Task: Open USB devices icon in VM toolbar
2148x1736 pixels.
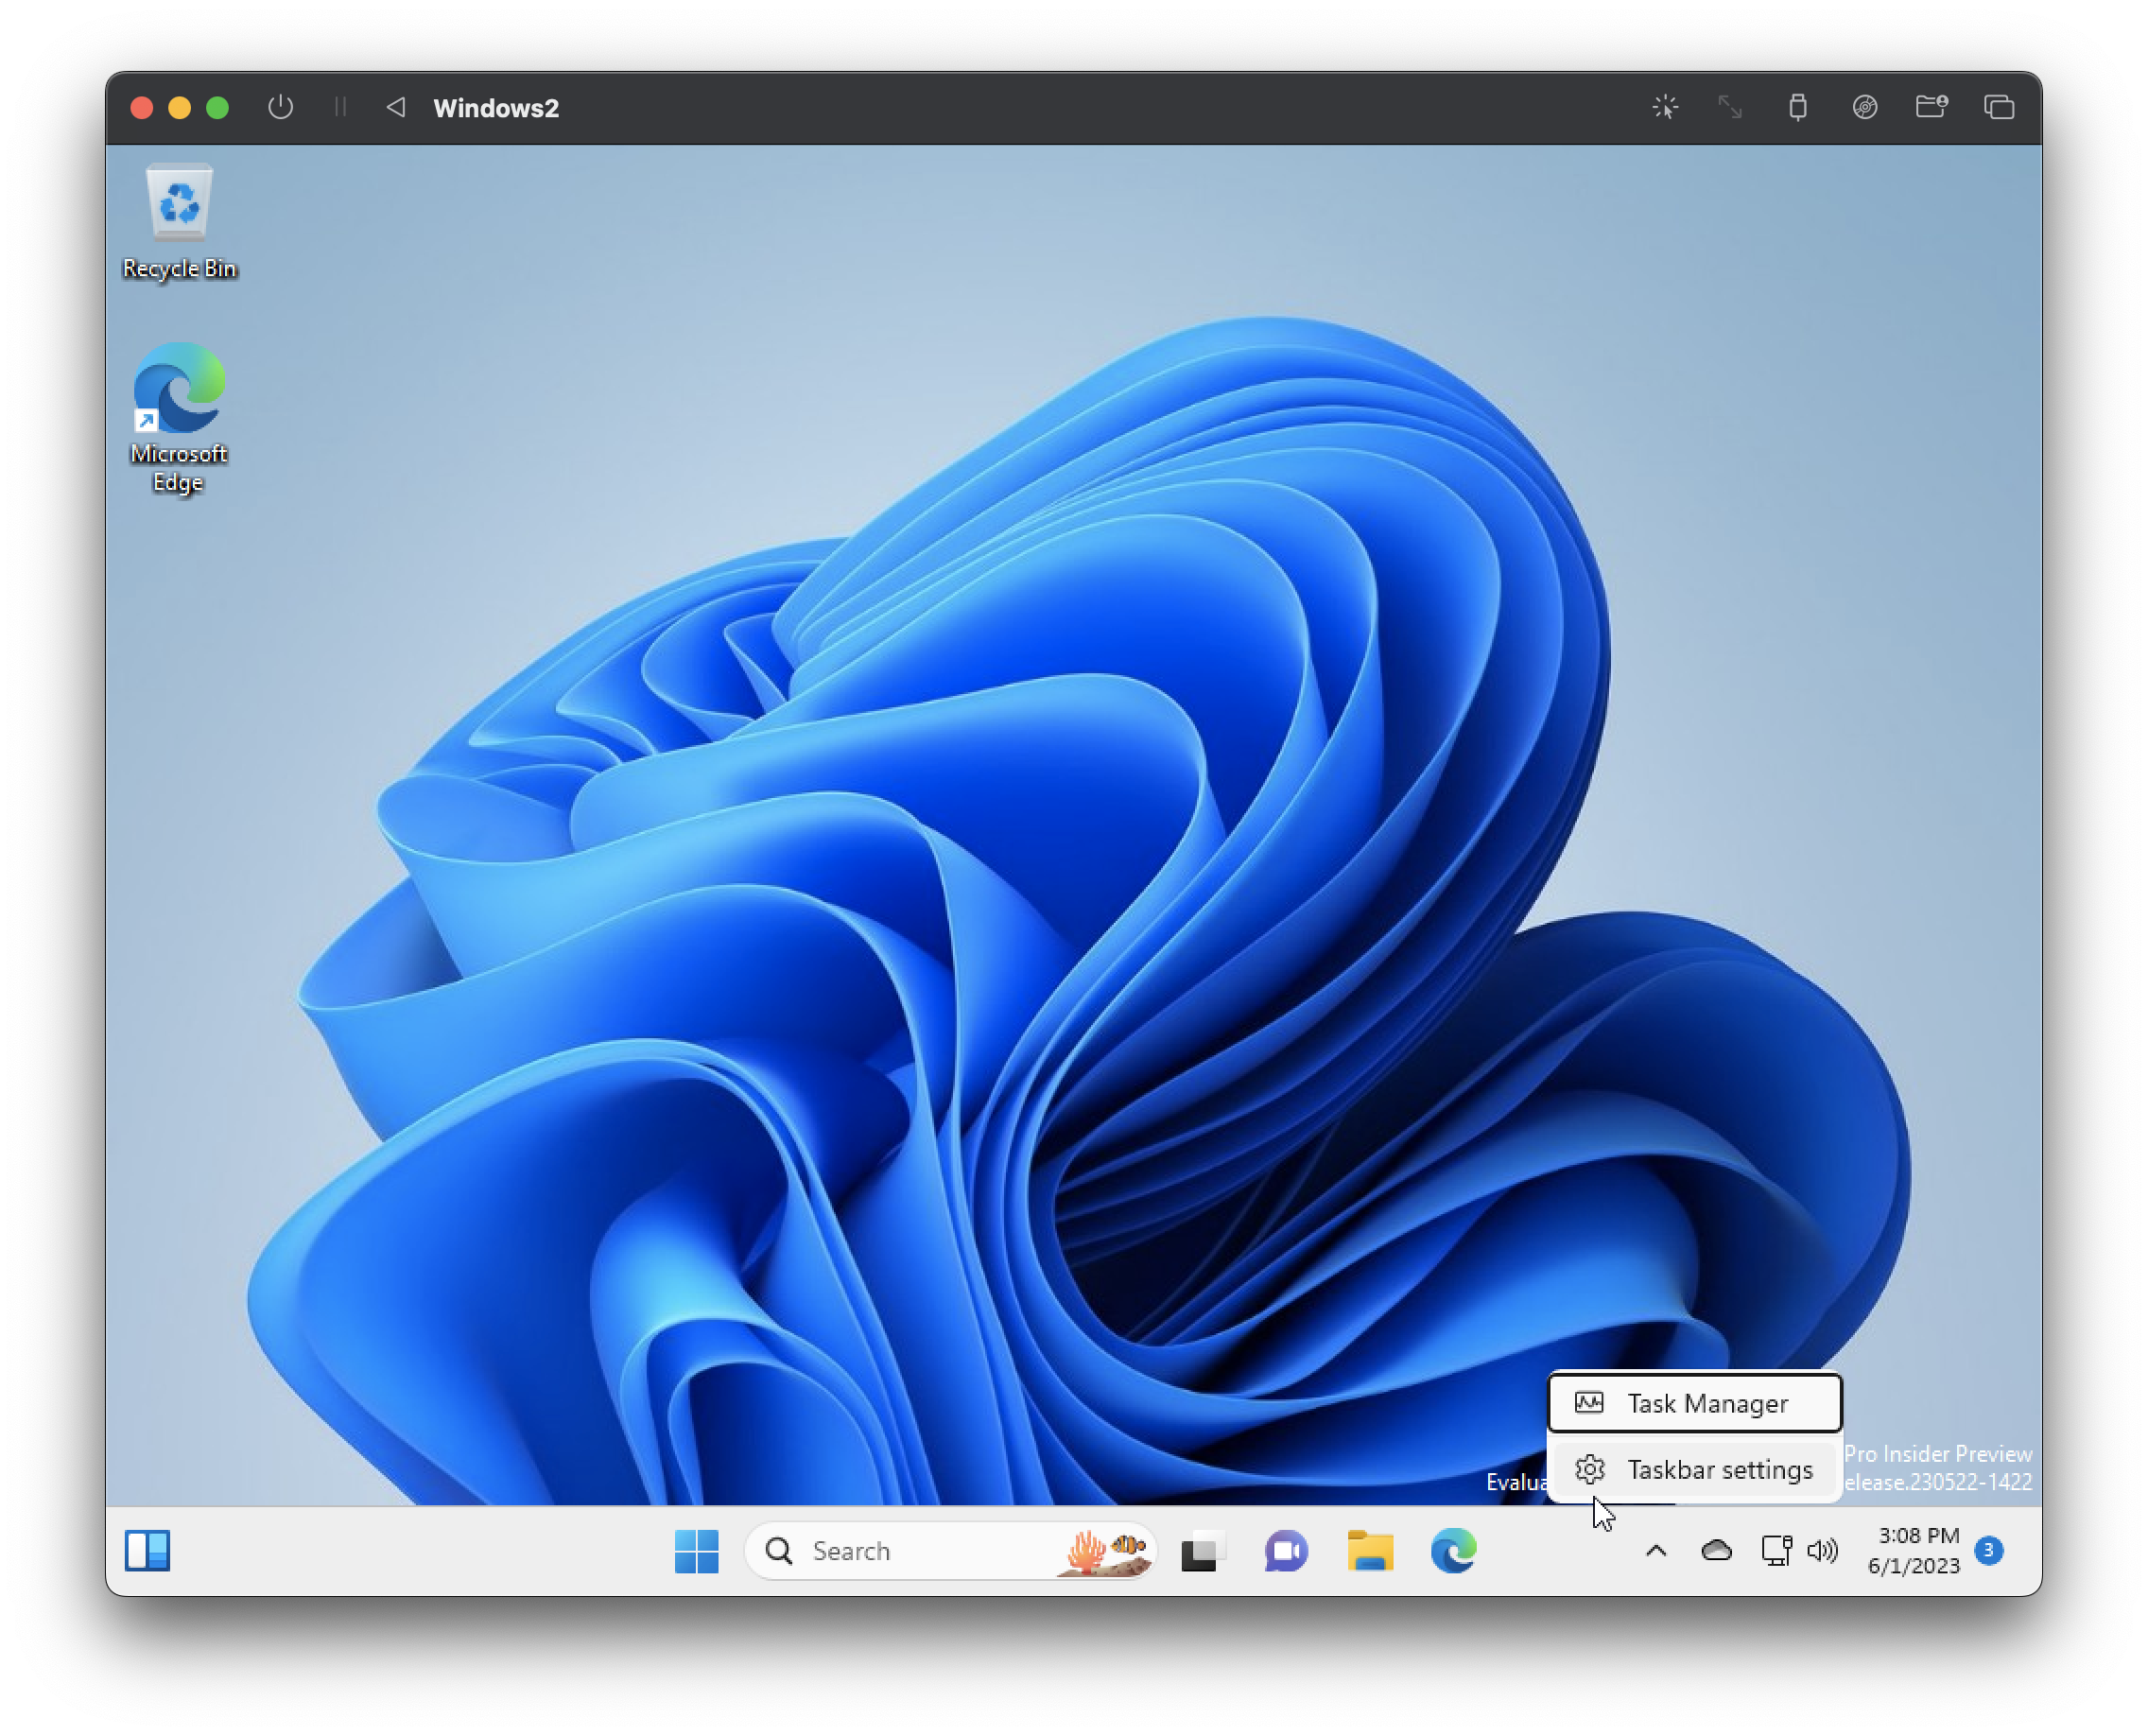Action: pyautogui.click(x=1797, y=107)
